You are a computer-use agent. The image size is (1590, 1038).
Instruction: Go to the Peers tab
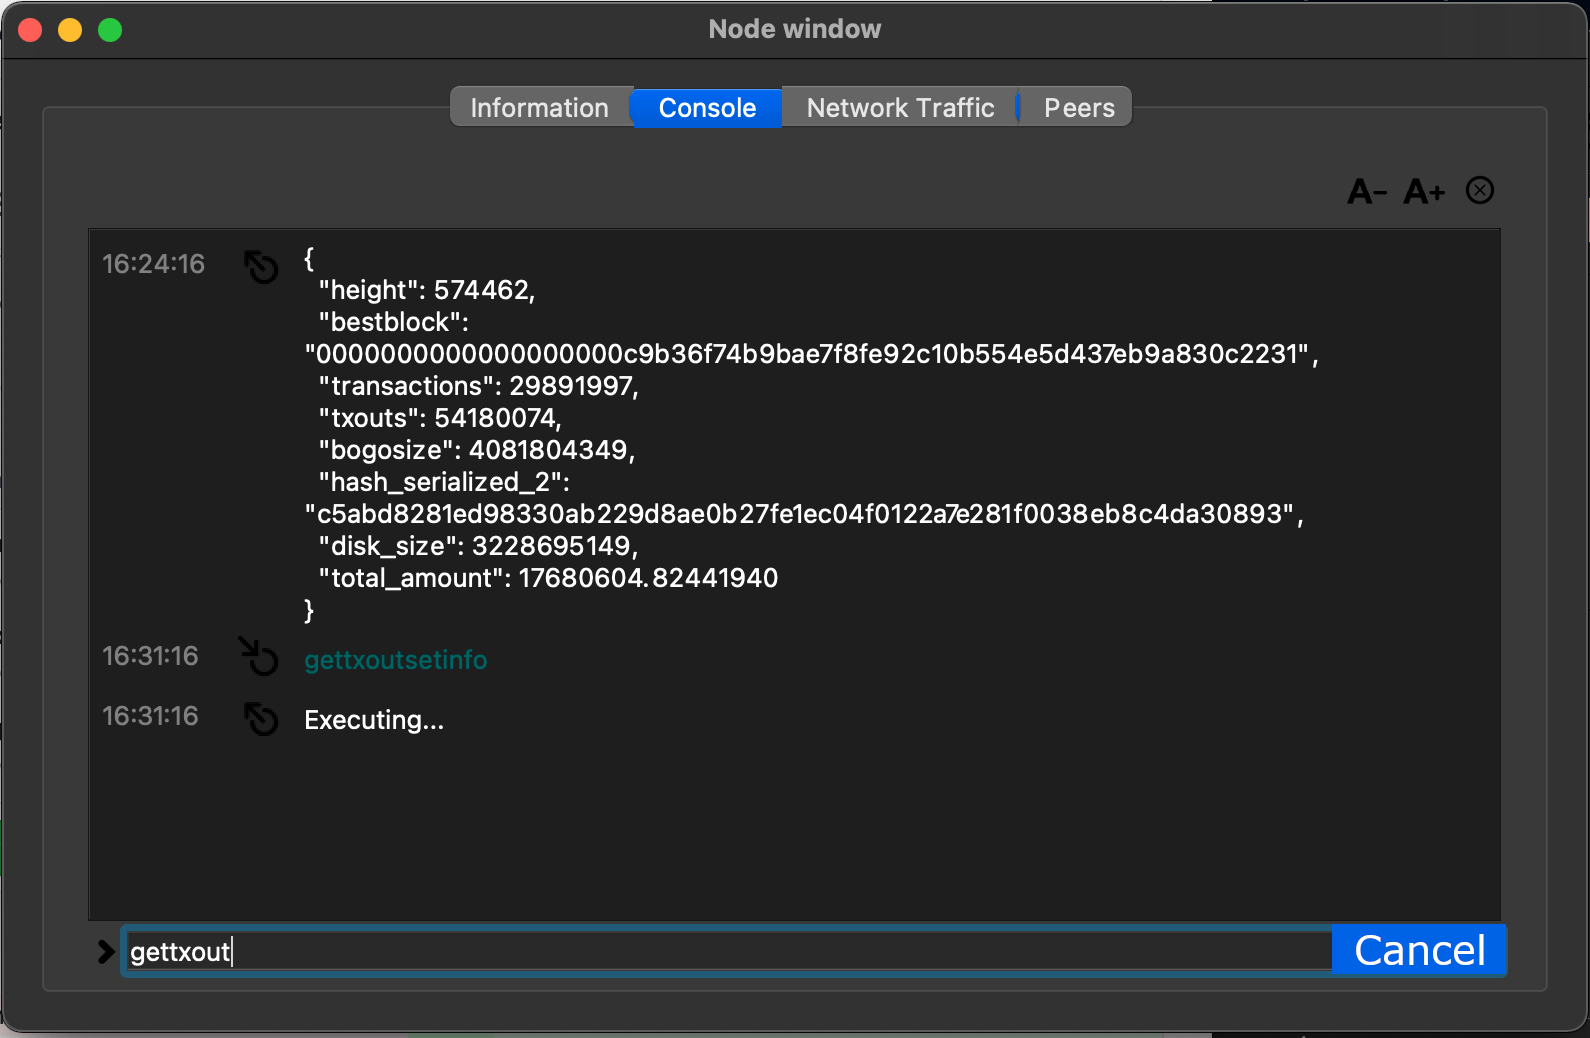click(x=1078, y=107)
